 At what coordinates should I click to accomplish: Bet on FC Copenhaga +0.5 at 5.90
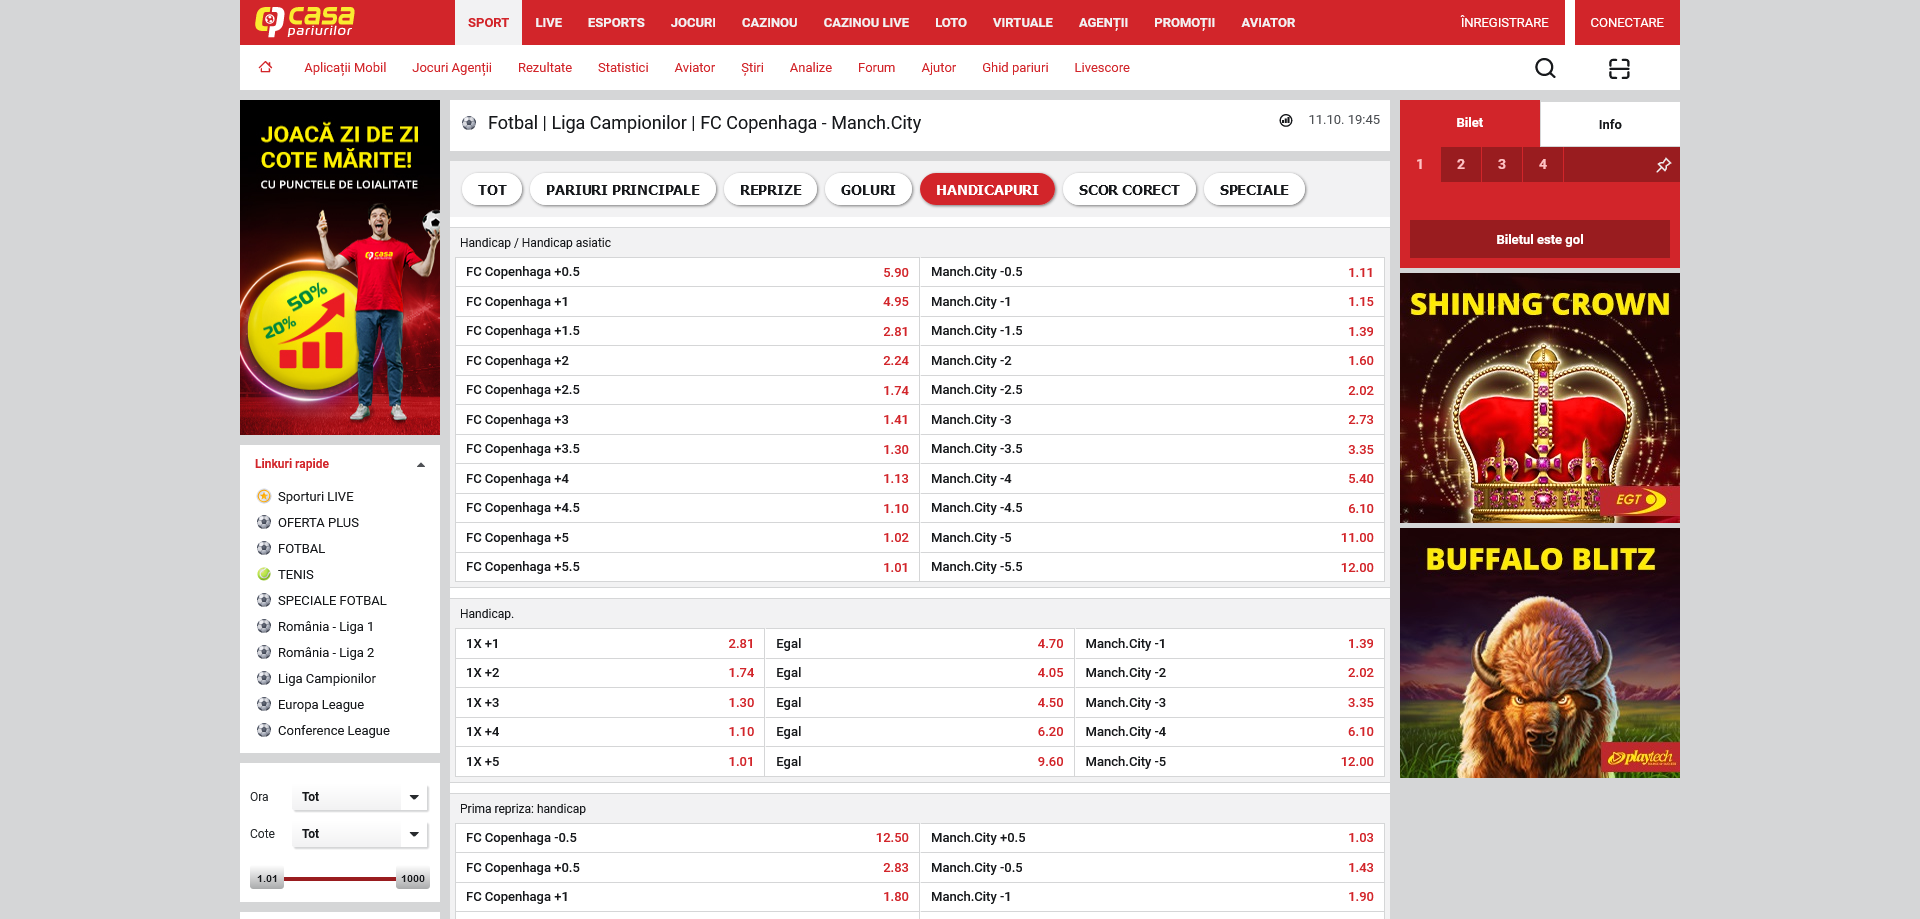point(687,272)
